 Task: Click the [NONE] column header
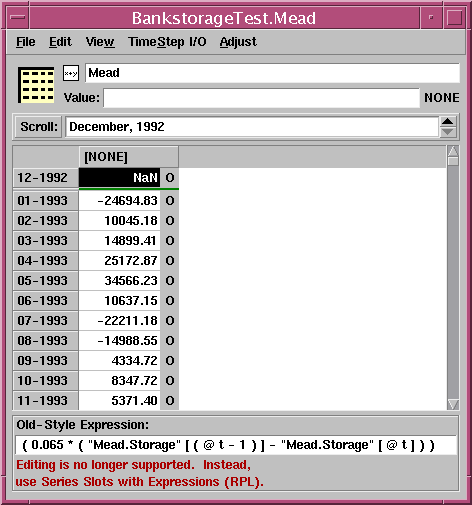point(129,157)
